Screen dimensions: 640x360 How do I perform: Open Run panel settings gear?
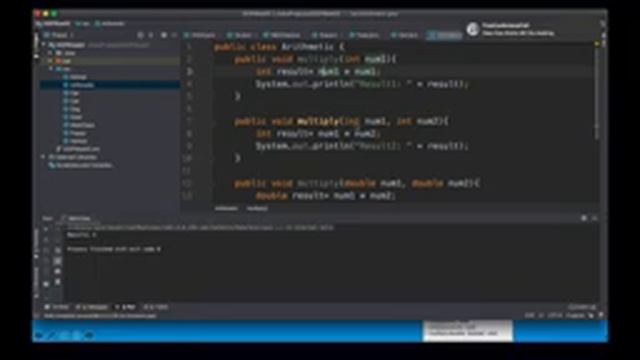pyautogui.click(x=584, y=218)
